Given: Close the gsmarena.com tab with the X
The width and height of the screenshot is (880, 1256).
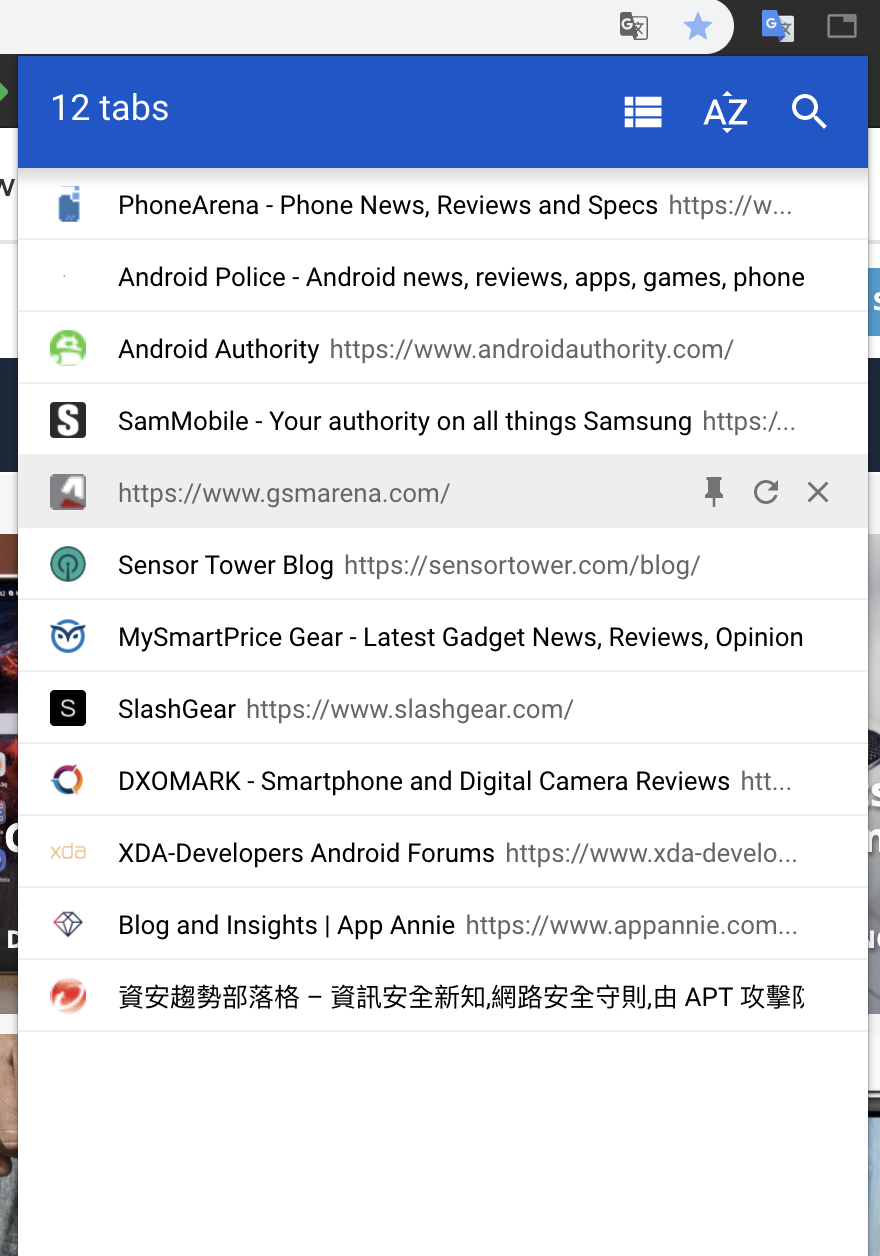Looking at the screenshot, I should point(817,492).
